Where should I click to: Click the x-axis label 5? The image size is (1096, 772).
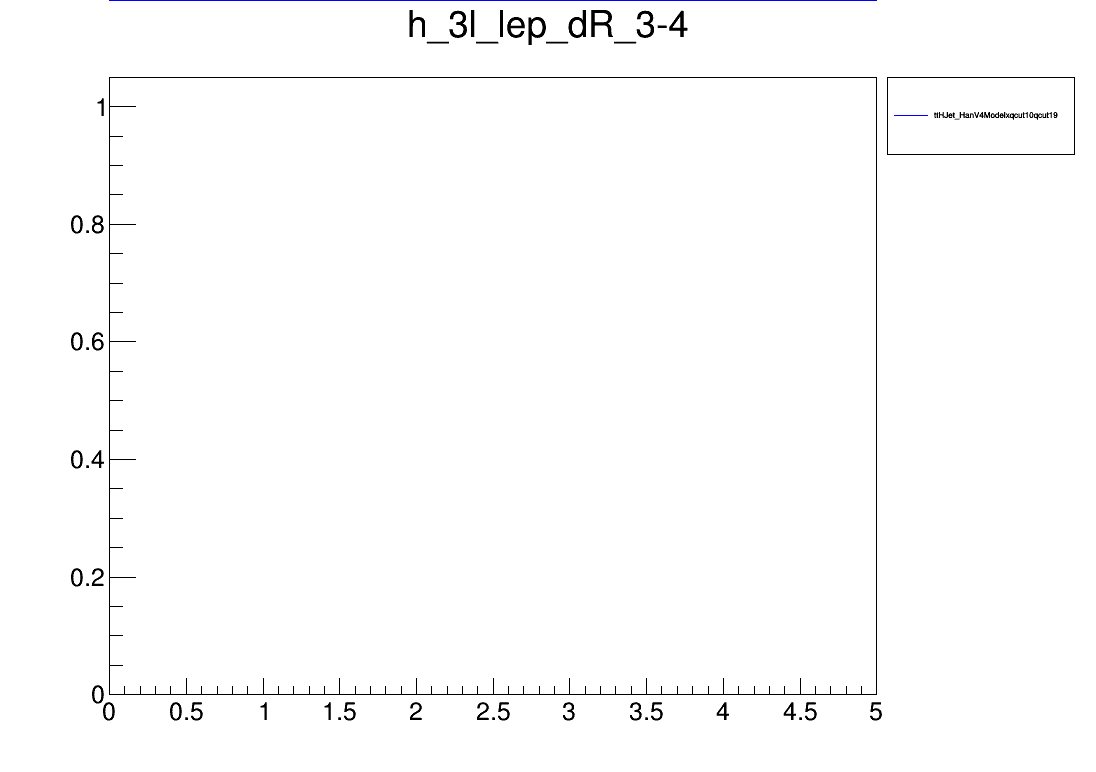click(876, 712)
